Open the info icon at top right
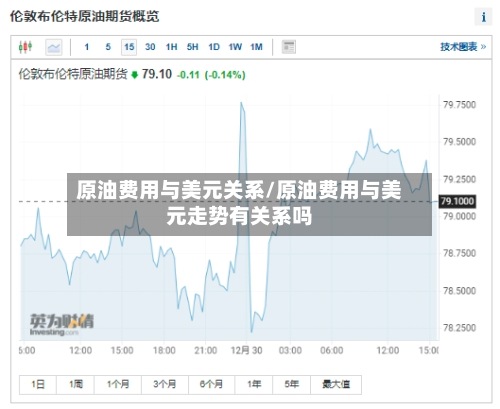Viewport: 500px width, 409px height. pyautogui.click(x=483, y=17)
